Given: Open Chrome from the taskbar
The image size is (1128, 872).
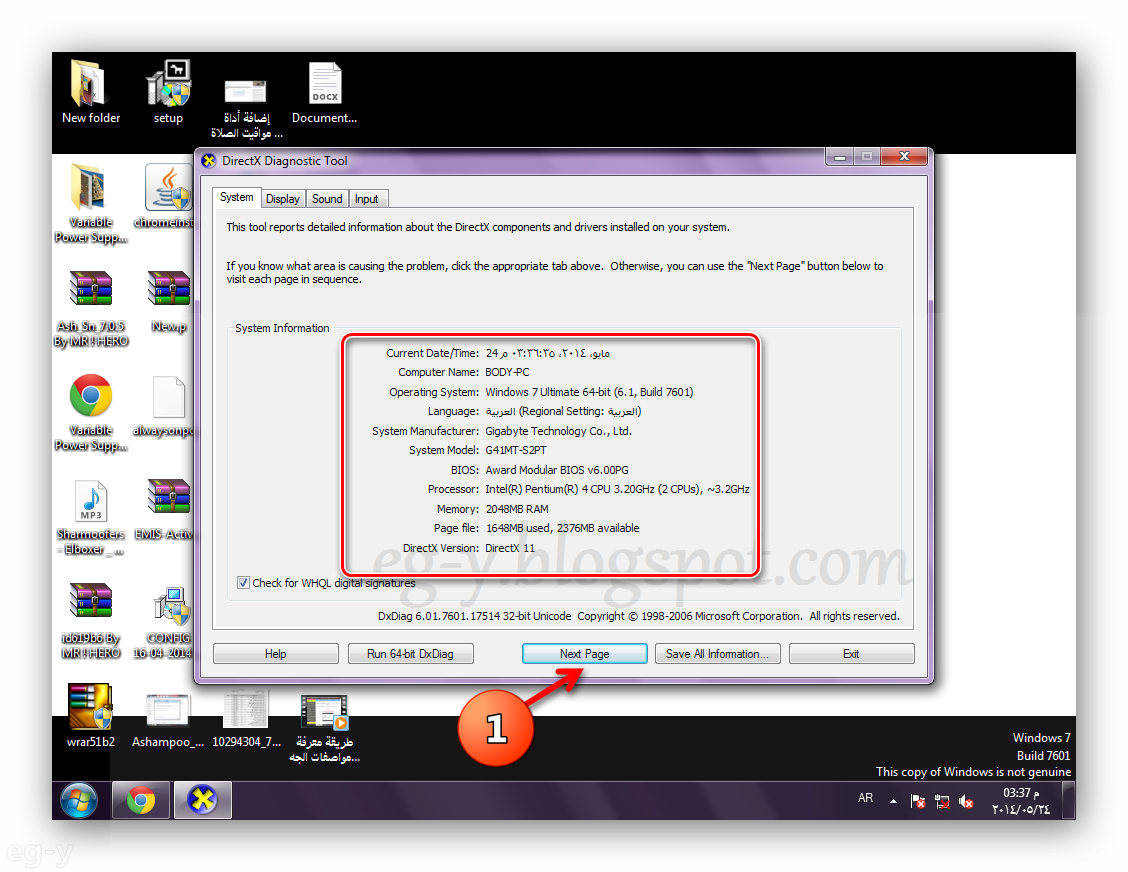Looking at the screenshot, I should pos(141,800).
